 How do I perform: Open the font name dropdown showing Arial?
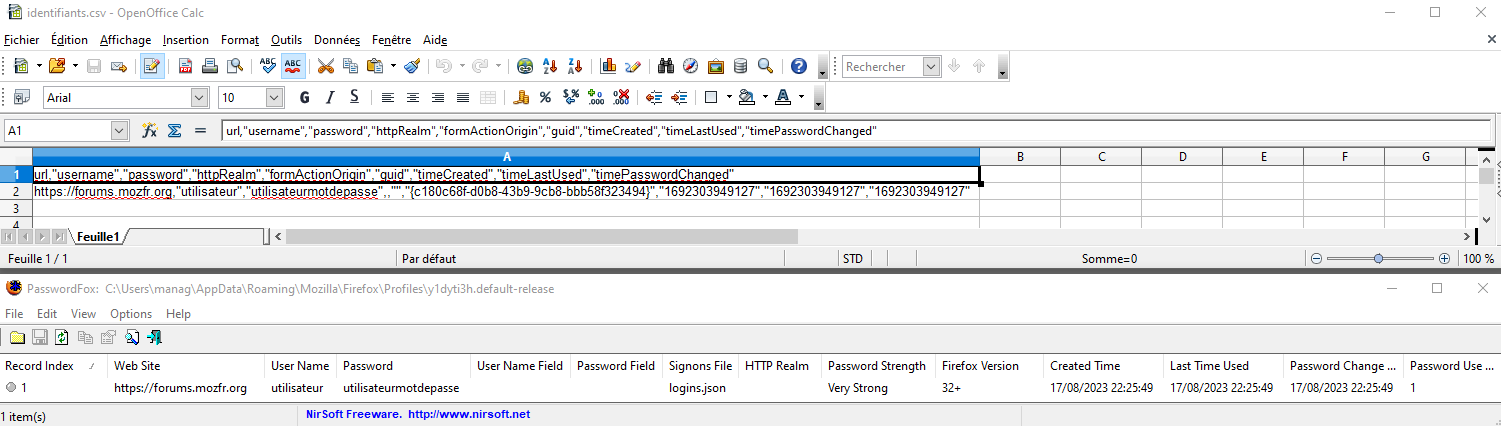[x=199, y=97]
